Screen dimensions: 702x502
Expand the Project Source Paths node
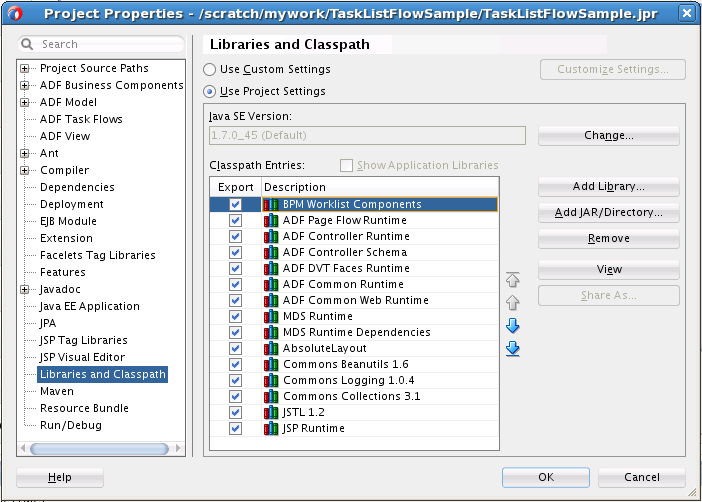point(25,69)
